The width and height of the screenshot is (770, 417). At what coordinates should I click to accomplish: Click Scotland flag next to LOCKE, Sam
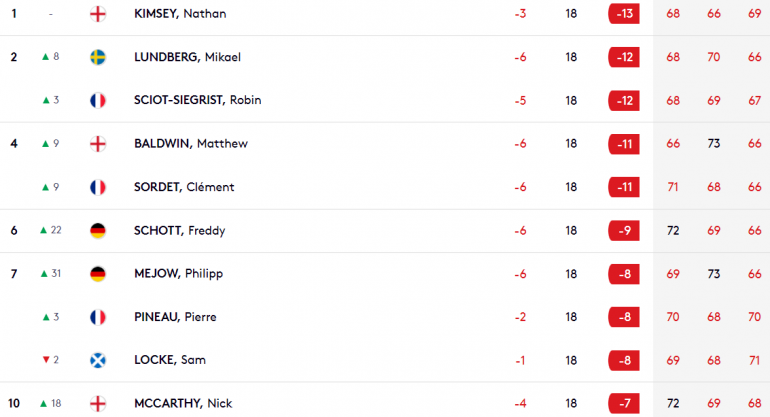(98, 360)
